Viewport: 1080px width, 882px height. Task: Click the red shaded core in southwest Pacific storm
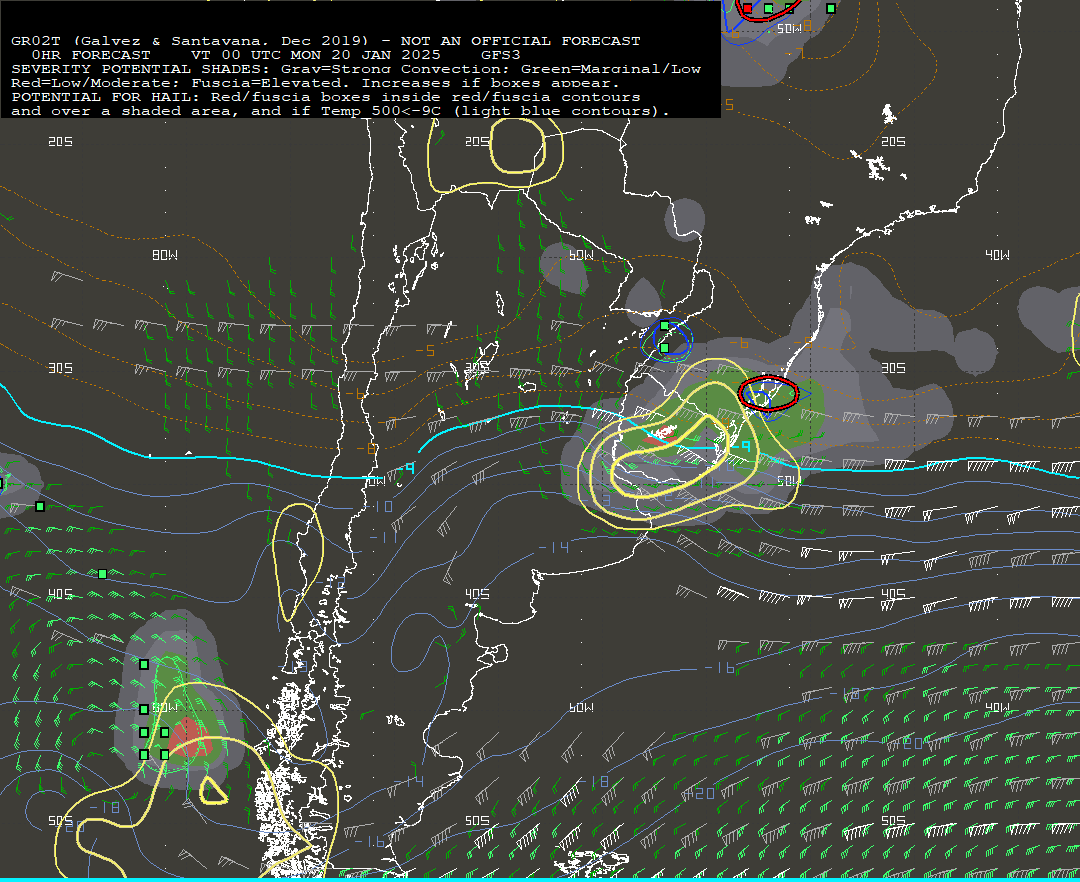tap(189, 737)
